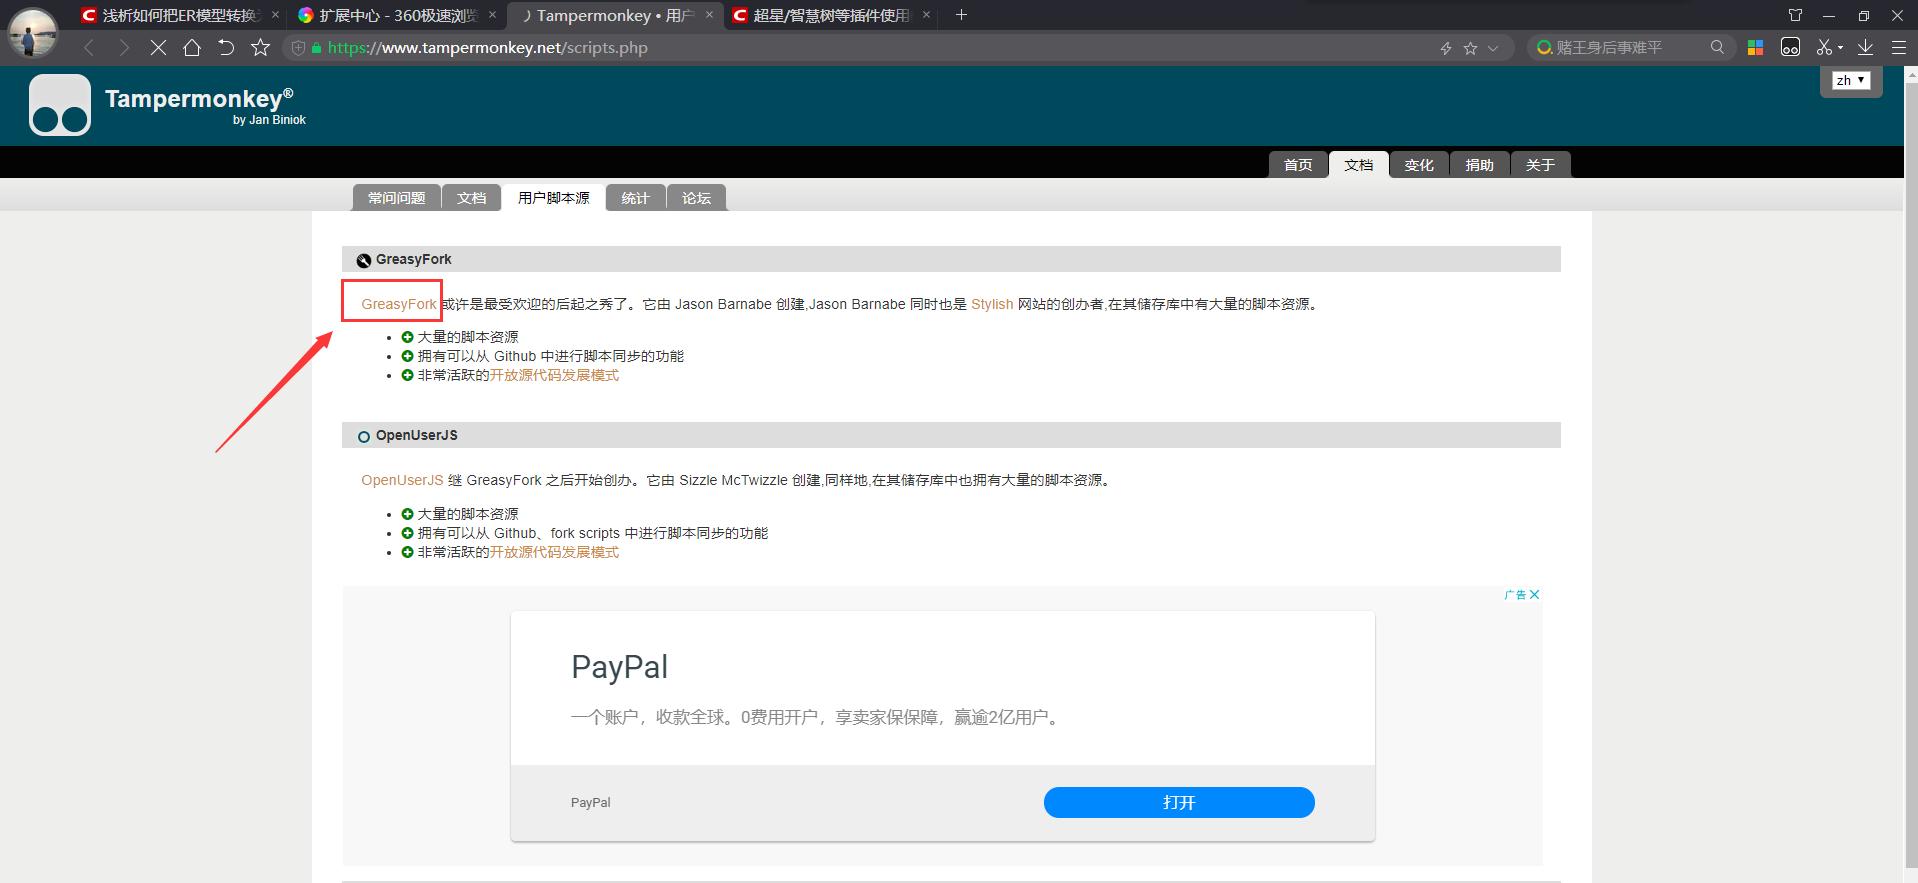Go forward with the forward arrow
Viewport: 1918px width, 883px height.
(x=124, y=48)
